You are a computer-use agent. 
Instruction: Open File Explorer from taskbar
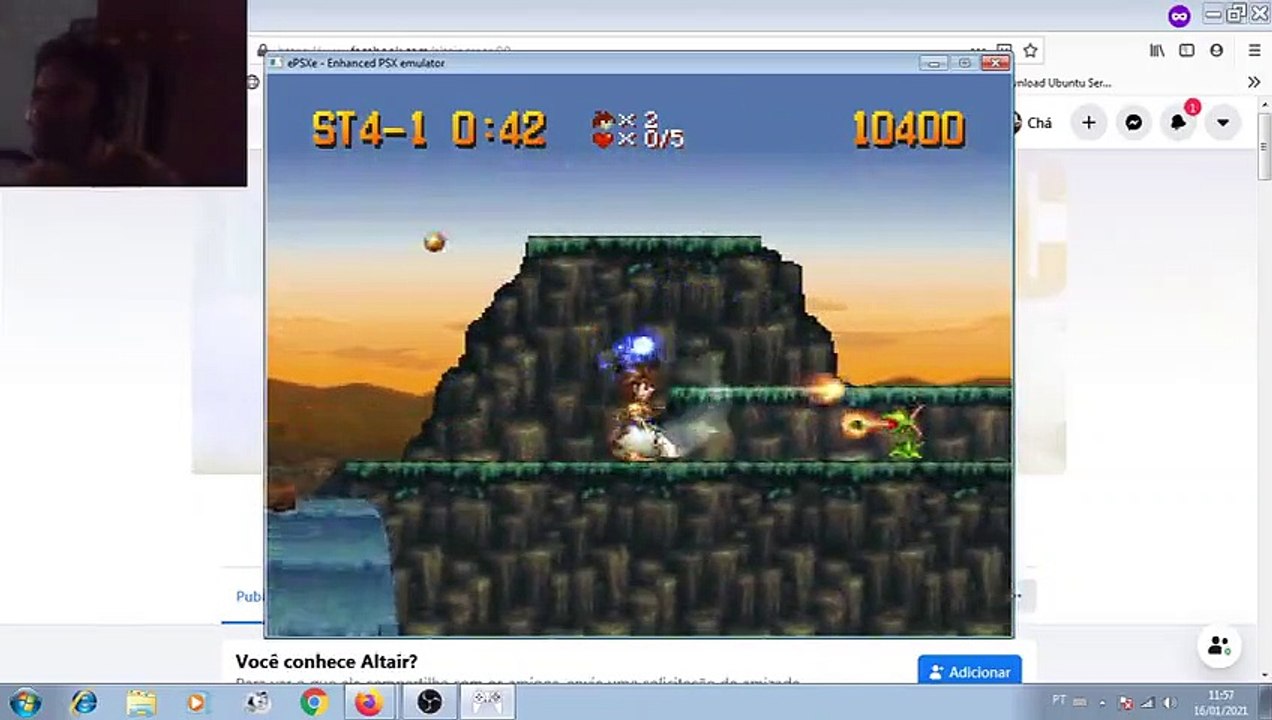click(141, 702)
